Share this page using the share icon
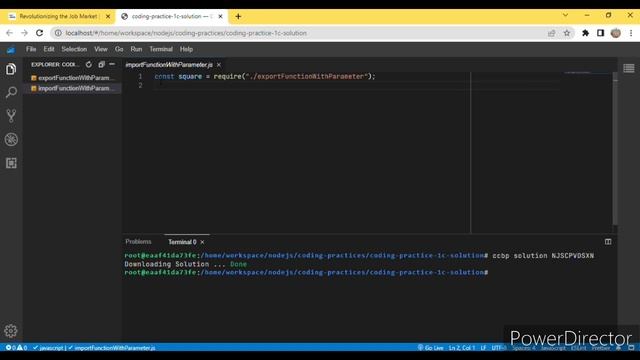Viewport: 640px width, 360px height. [x=551, y=33]
